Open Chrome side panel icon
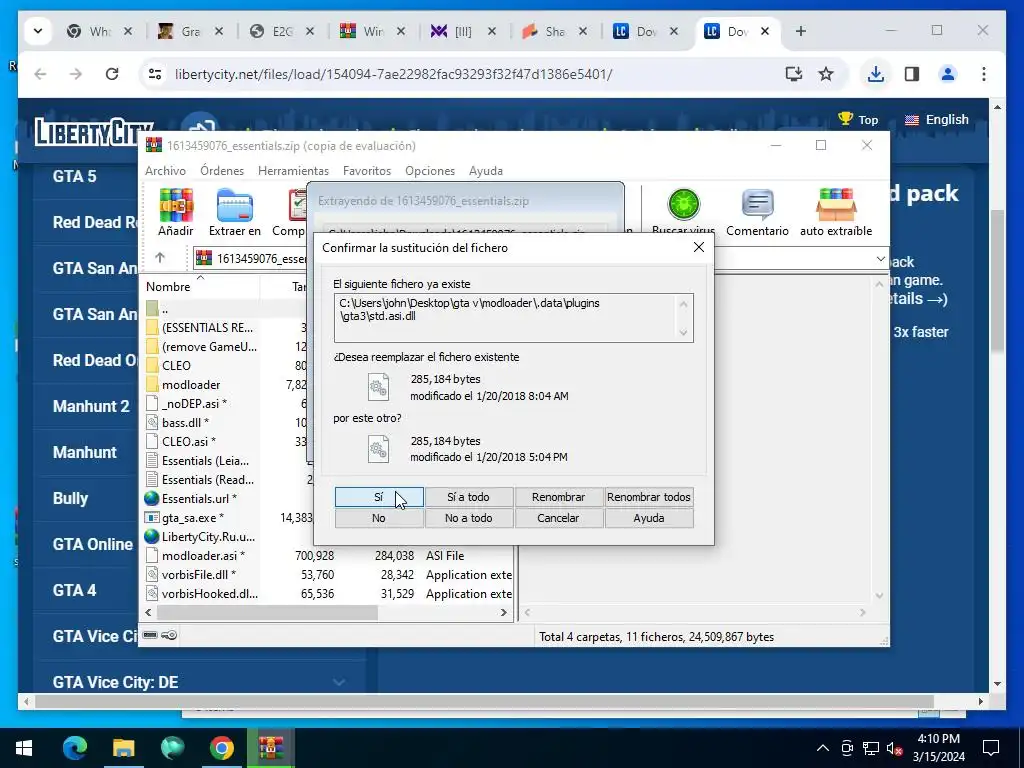Viewport: 1024px width, 768px height. (912, 74)
